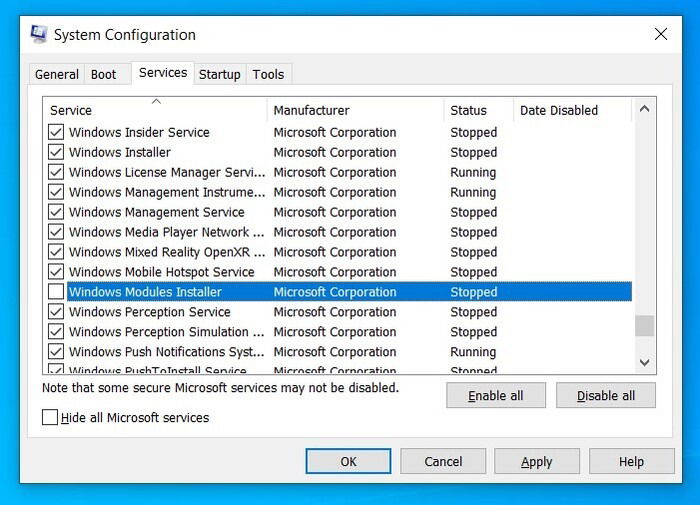
Task: Sort by the Service column header
Action: (x=155, y=110)
